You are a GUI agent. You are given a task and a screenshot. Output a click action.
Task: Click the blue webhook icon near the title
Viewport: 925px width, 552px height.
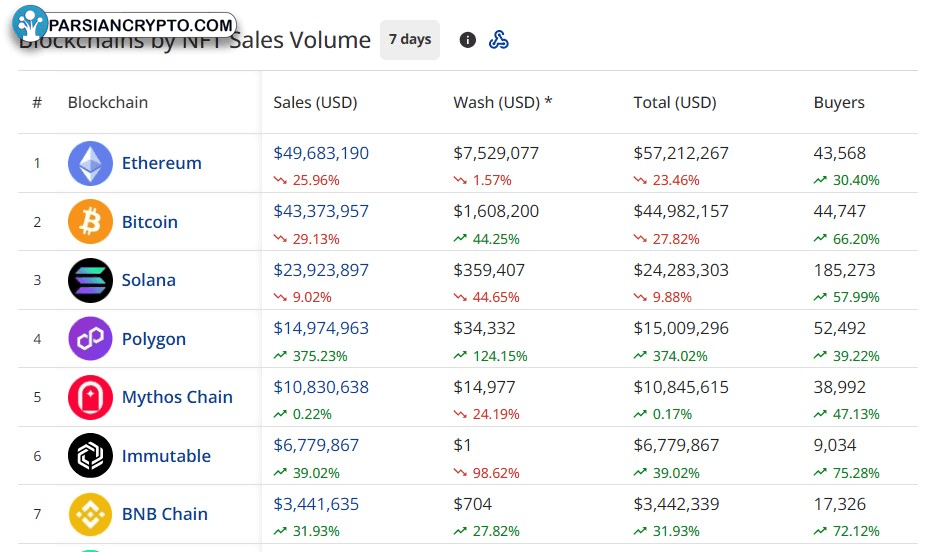pyautogui.click(x=498, y=40)
